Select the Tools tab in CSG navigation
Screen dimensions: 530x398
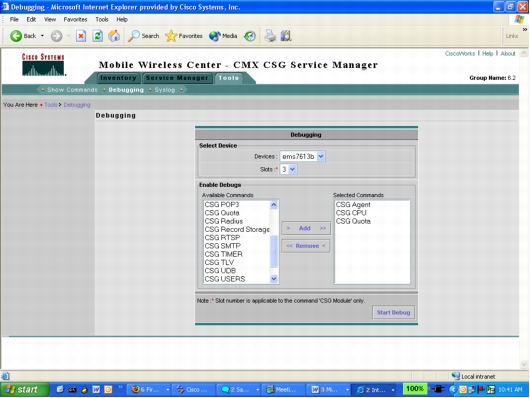(x=228, y=78)
